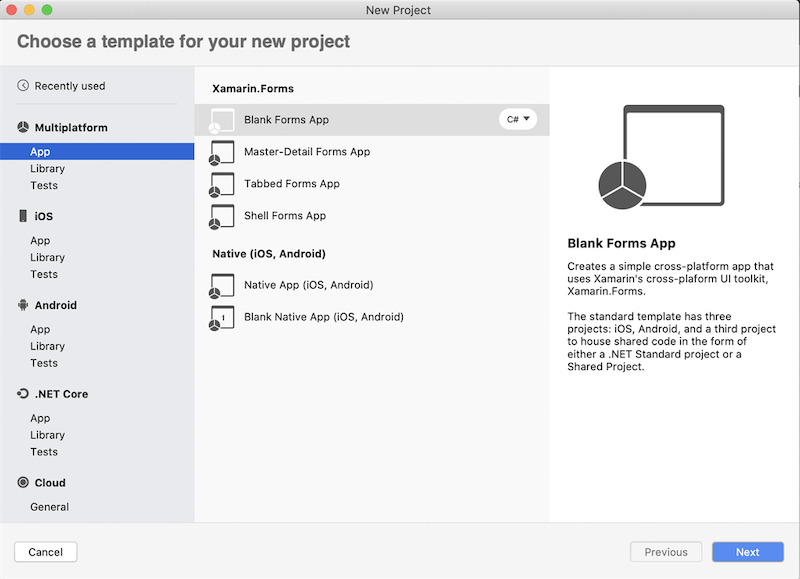Click the Blank Forms App template icon
Viewport: 800px width, 579px height.
point(221,121)
